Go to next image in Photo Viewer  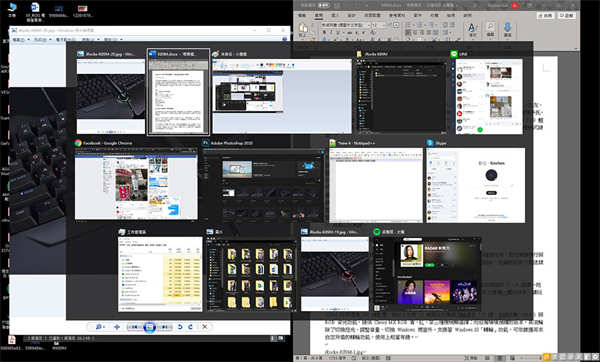coord(165,327)
